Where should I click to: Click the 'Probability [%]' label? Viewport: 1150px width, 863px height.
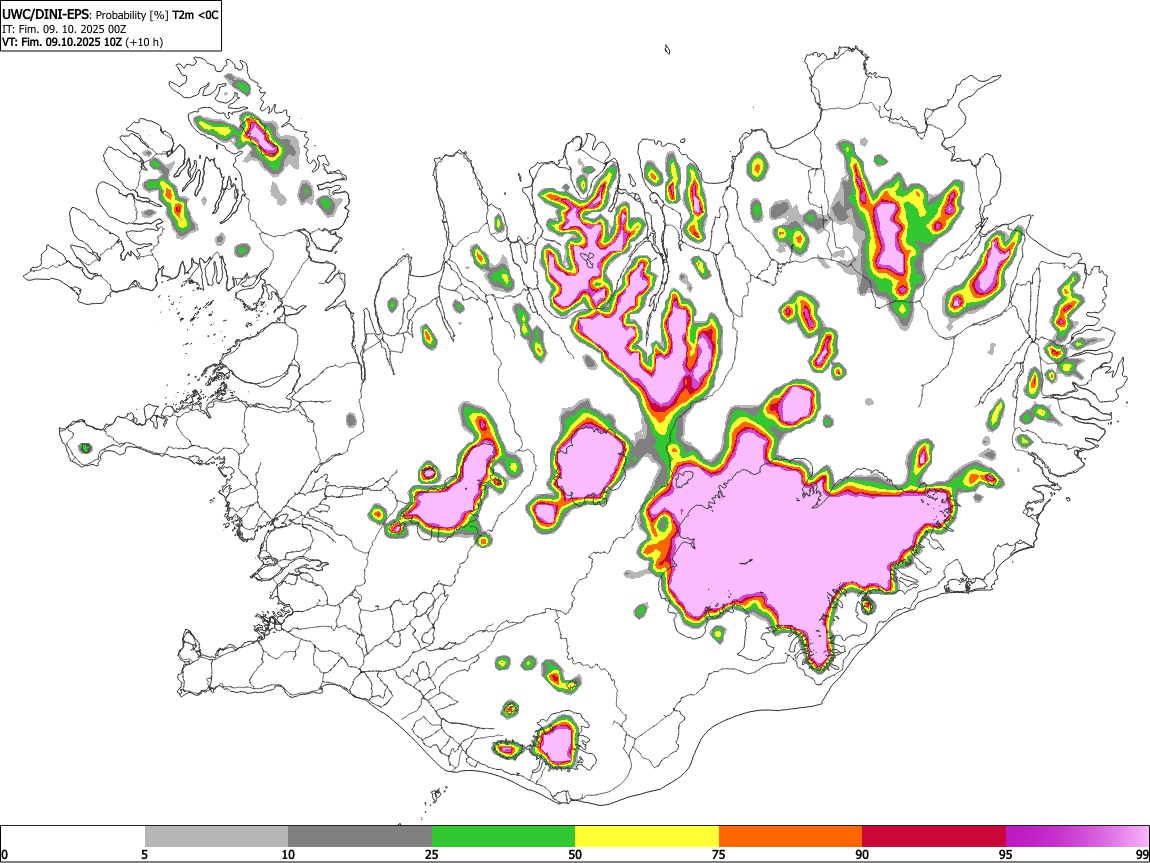click(132, 15)
